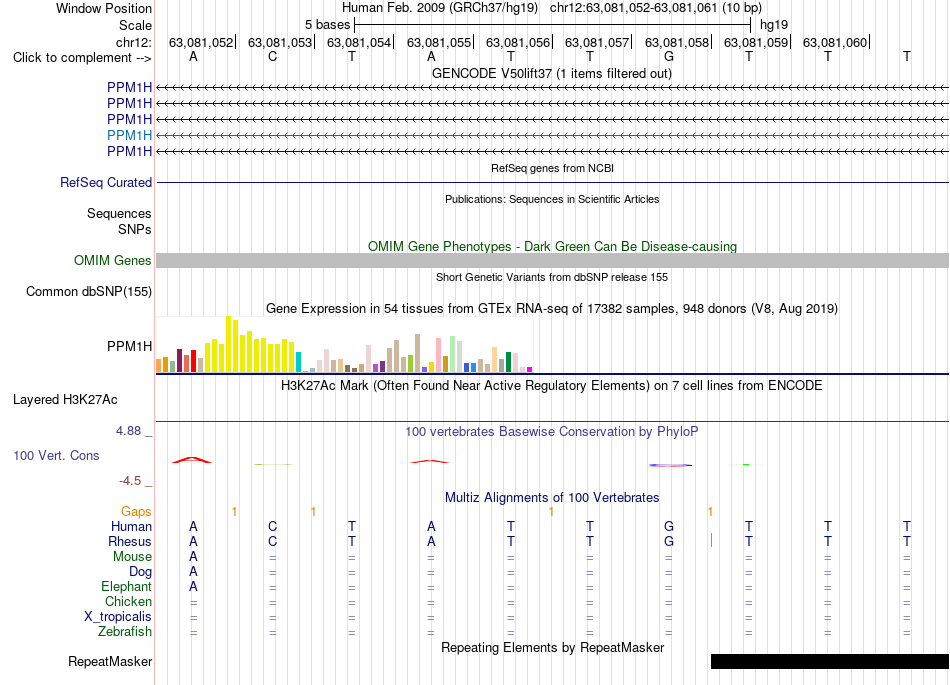Click the tallest yellow bar in GTEx chart
This screenshot has height=685, width=950.
click(x=228, y=343)
